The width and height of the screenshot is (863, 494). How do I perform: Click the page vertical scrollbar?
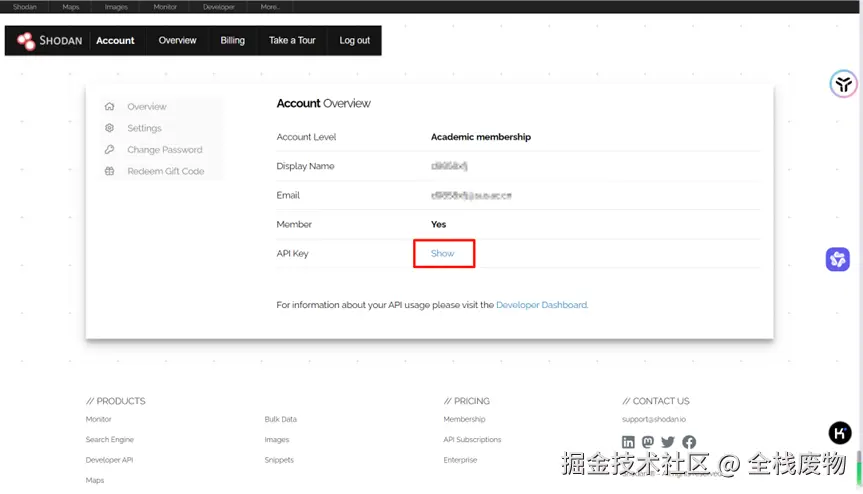pos(859,466)
